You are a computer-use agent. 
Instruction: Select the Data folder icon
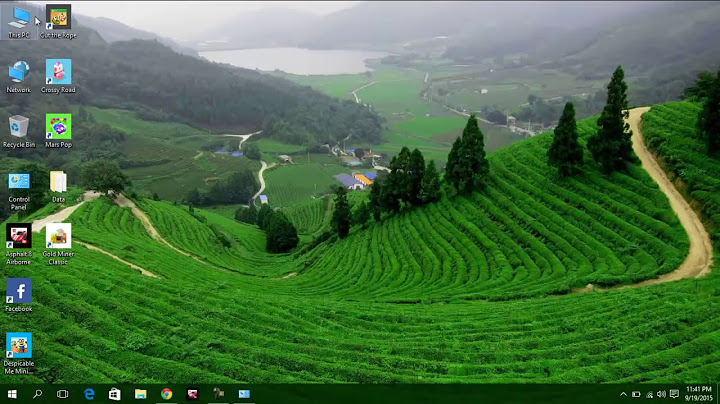(58, 187)
